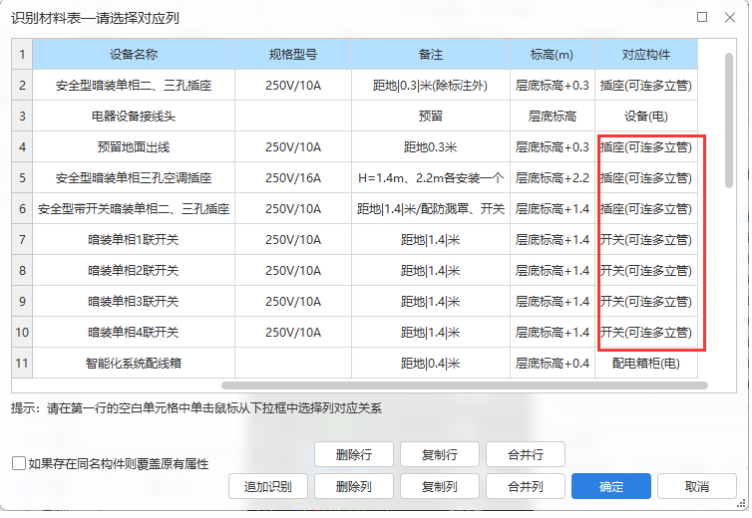Click the 删除行 button
The image size is (752, 518).
pyautogui.click(x=353, y=454)
